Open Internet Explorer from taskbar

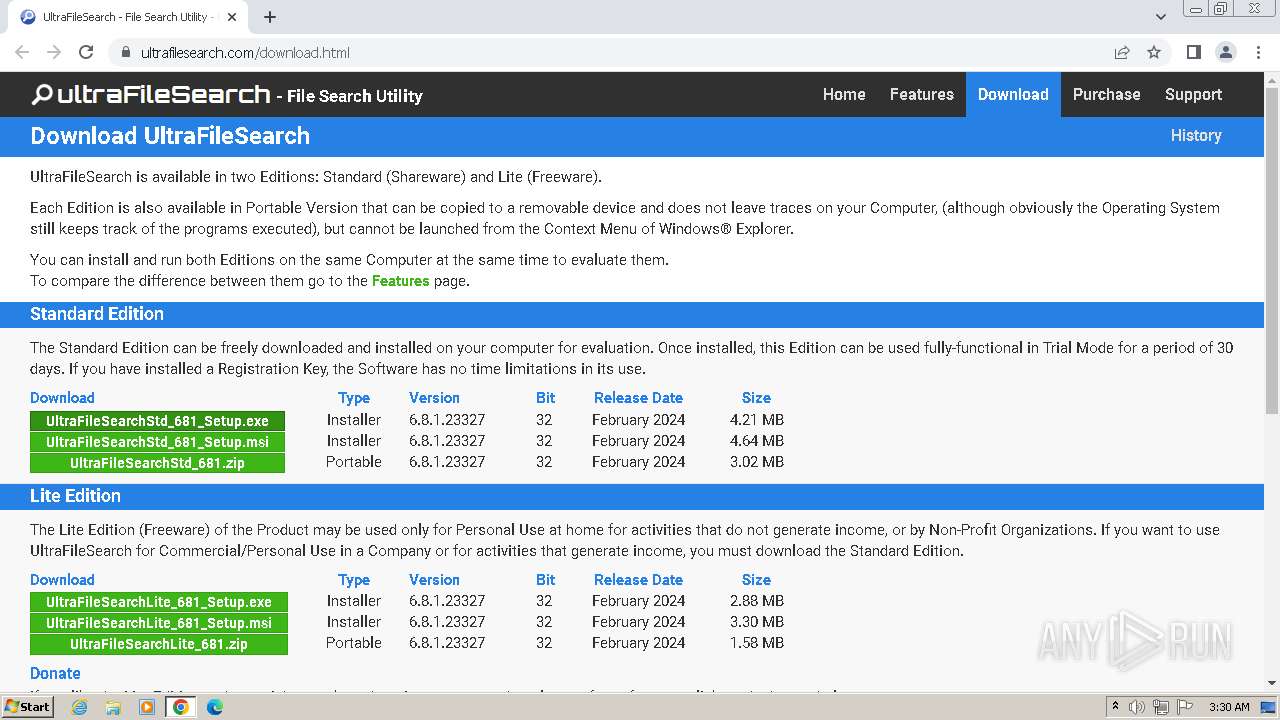(79, 707)
